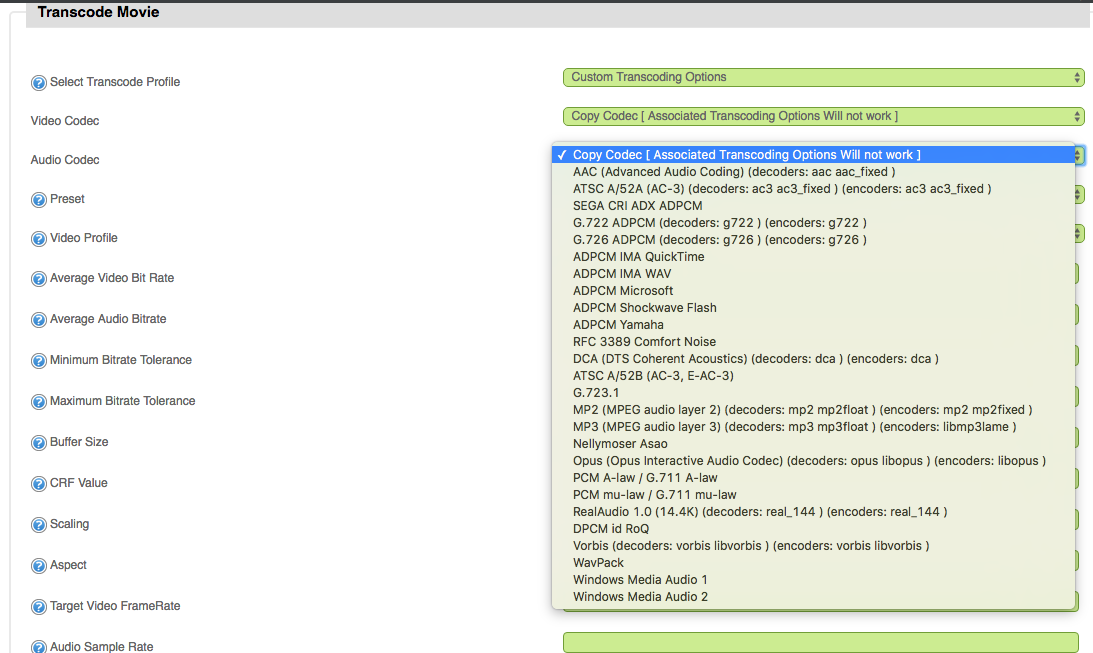
Task: Choose G.723.1 audio codec
Action: point(813,392)
